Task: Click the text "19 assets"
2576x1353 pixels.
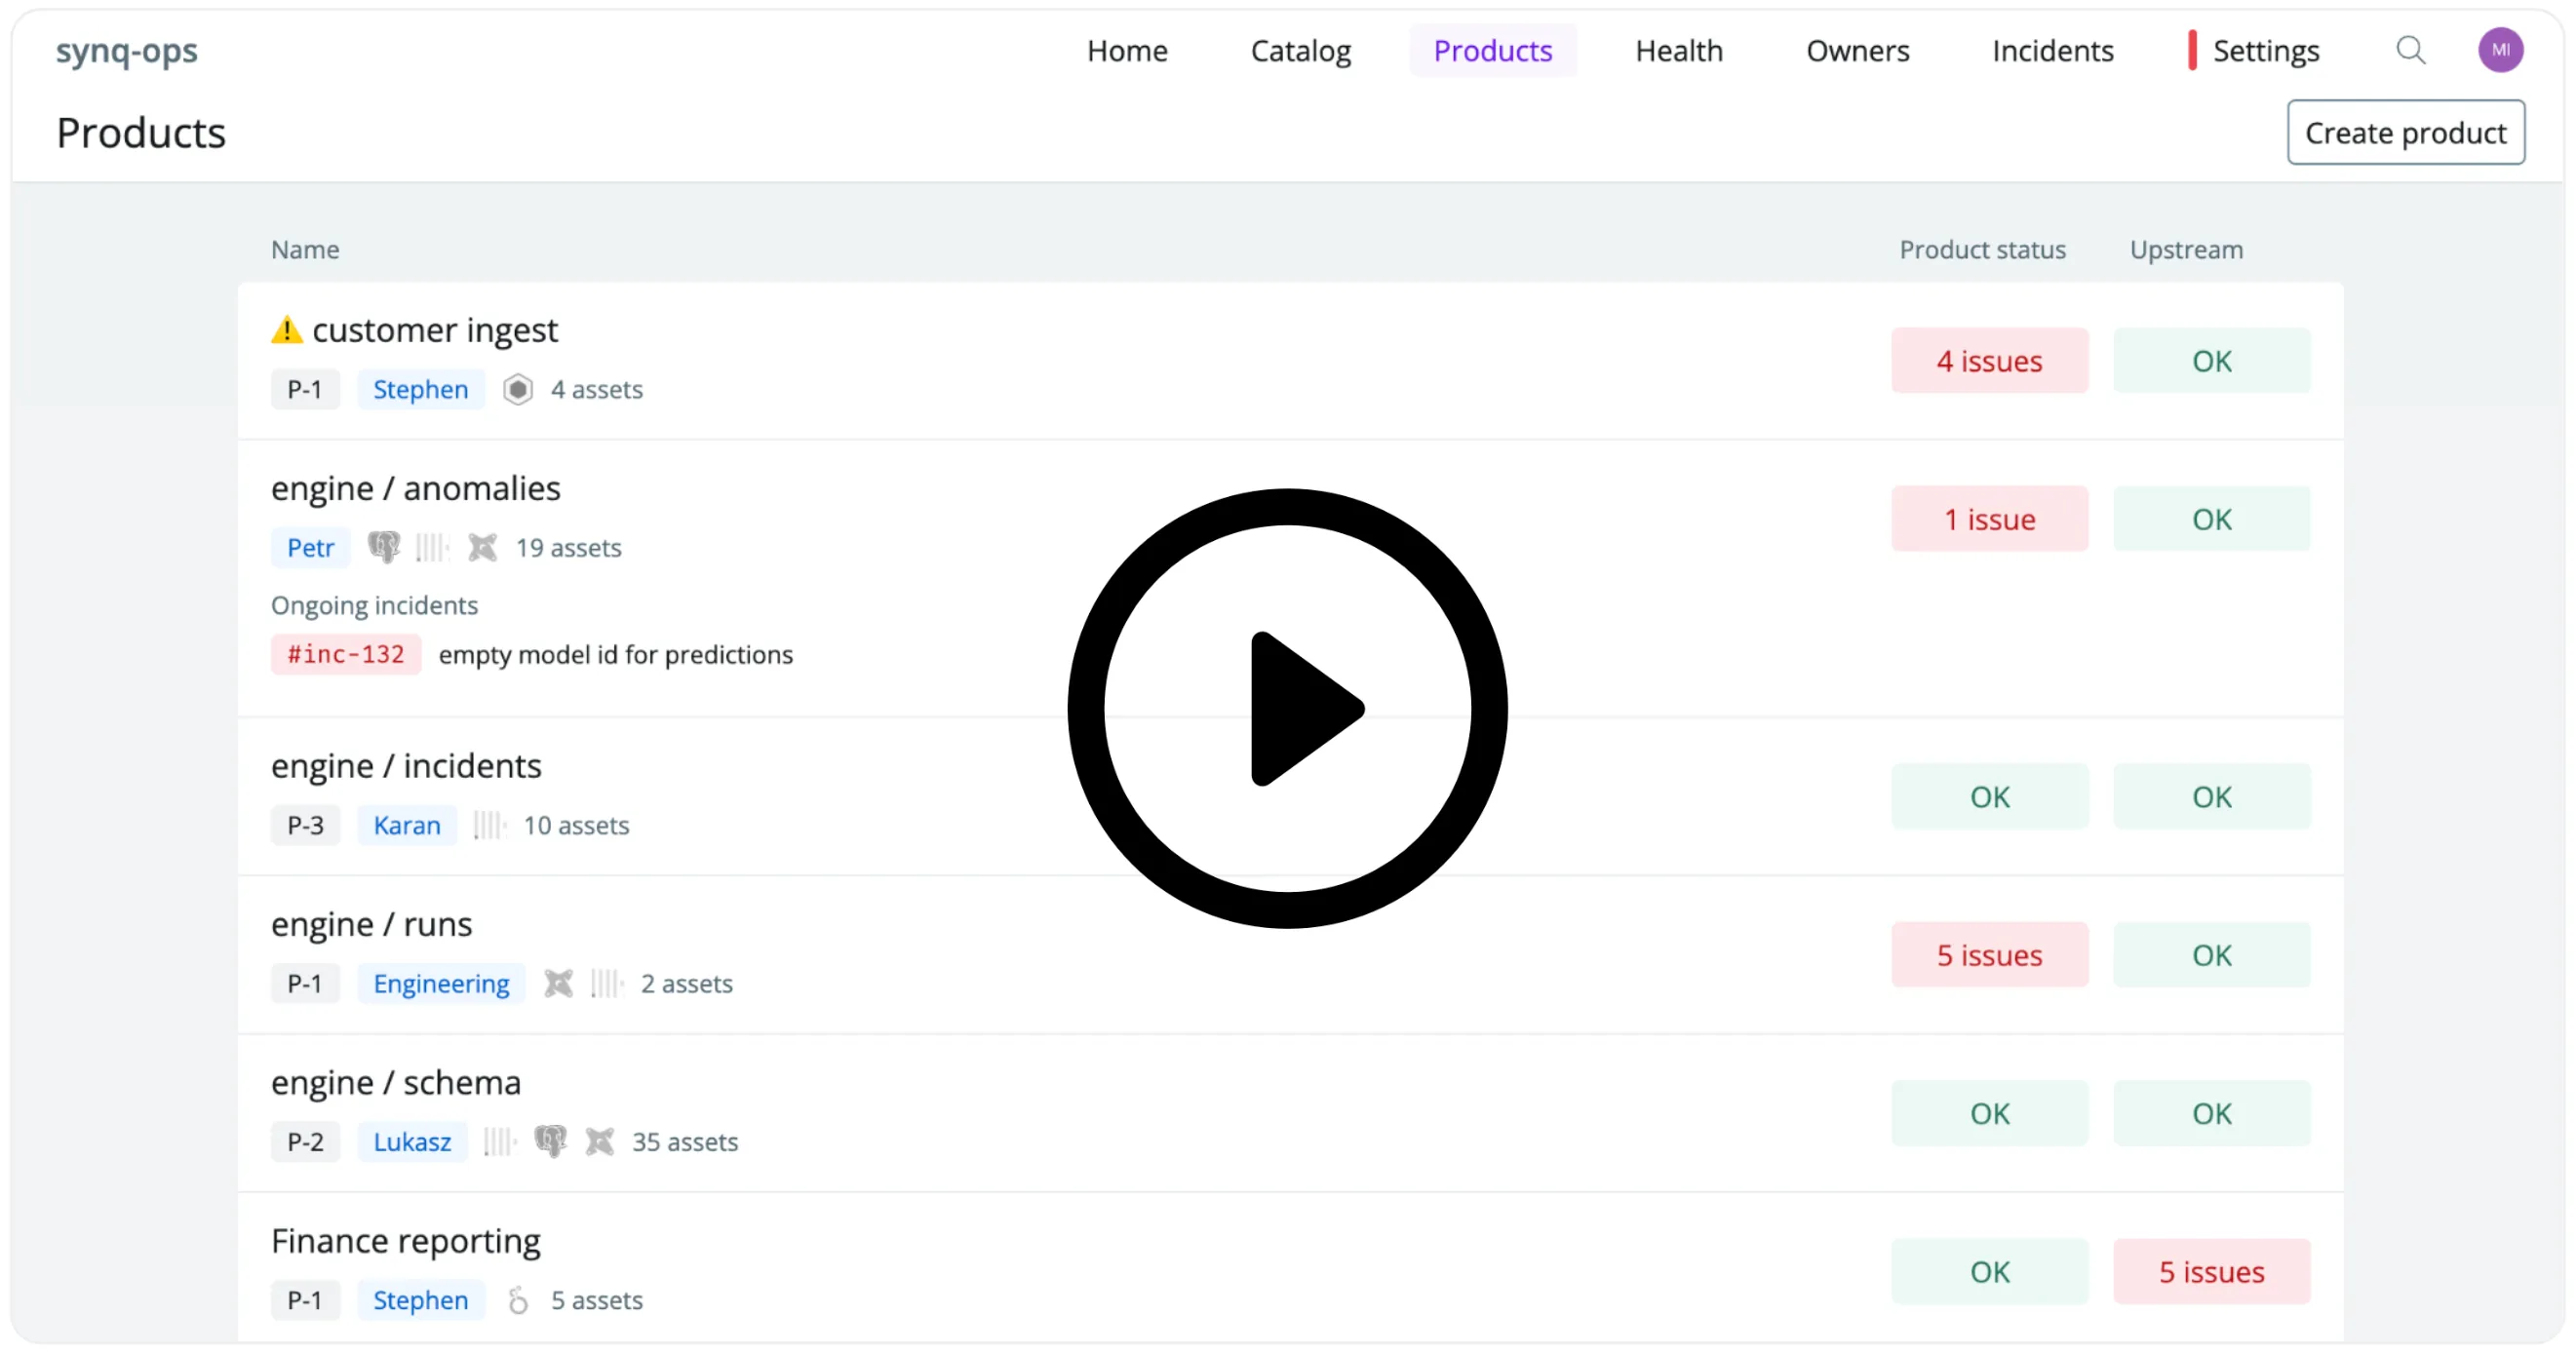Action: 568,547
